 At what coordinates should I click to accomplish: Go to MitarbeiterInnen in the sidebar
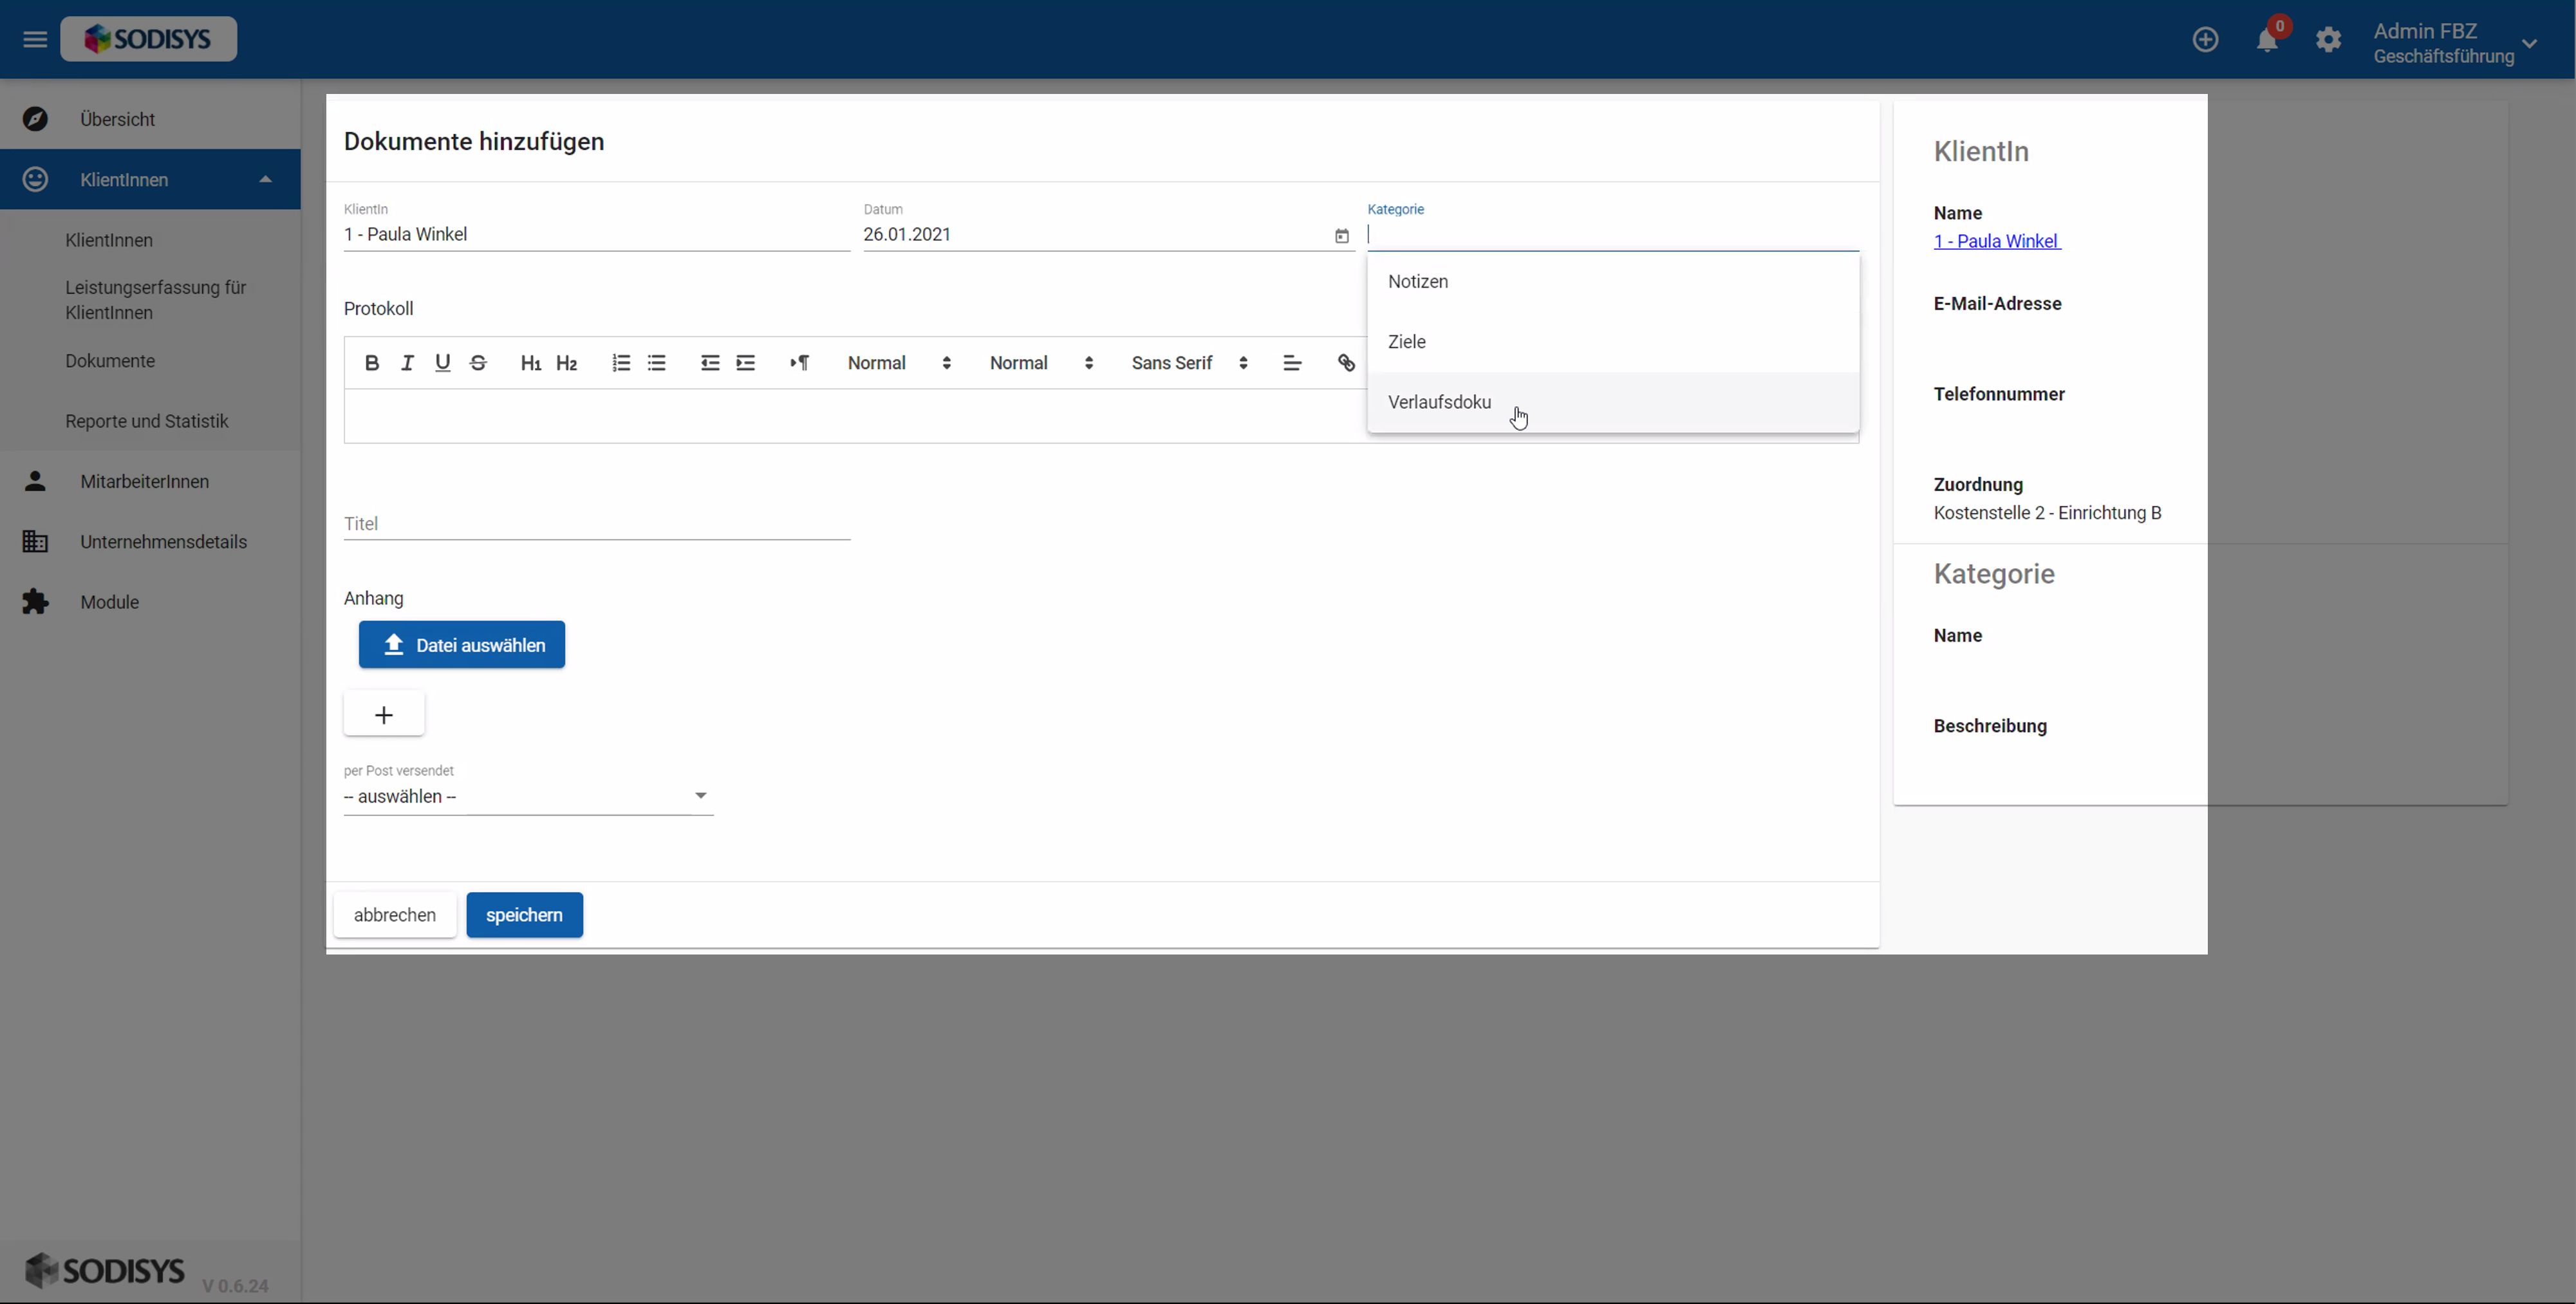[x=150, y=481]
